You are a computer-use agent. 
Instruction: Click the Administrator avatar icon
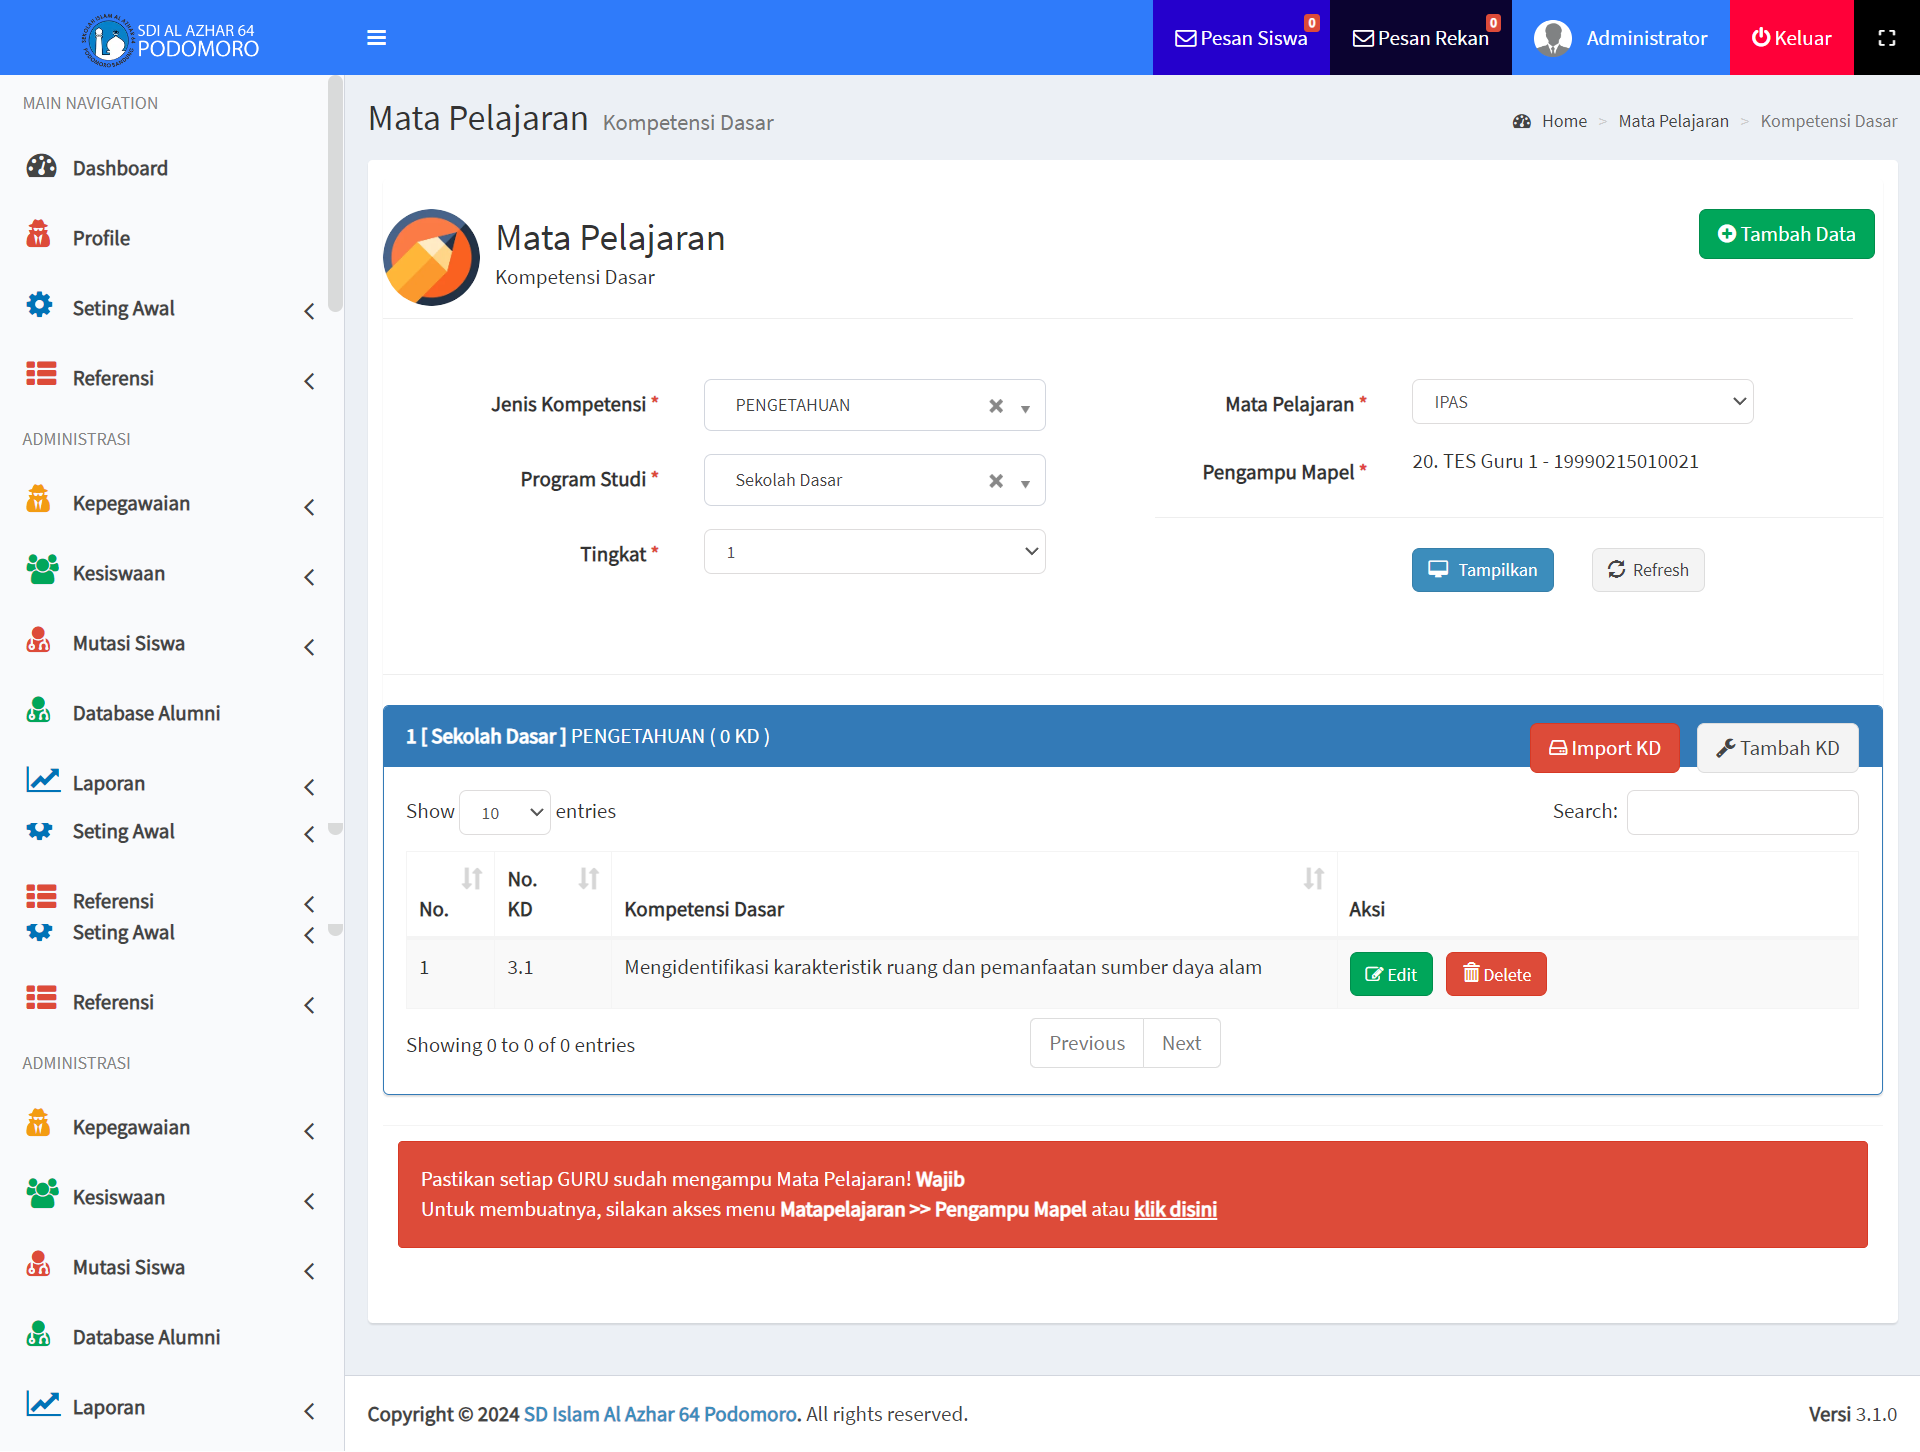[1552, 38]
